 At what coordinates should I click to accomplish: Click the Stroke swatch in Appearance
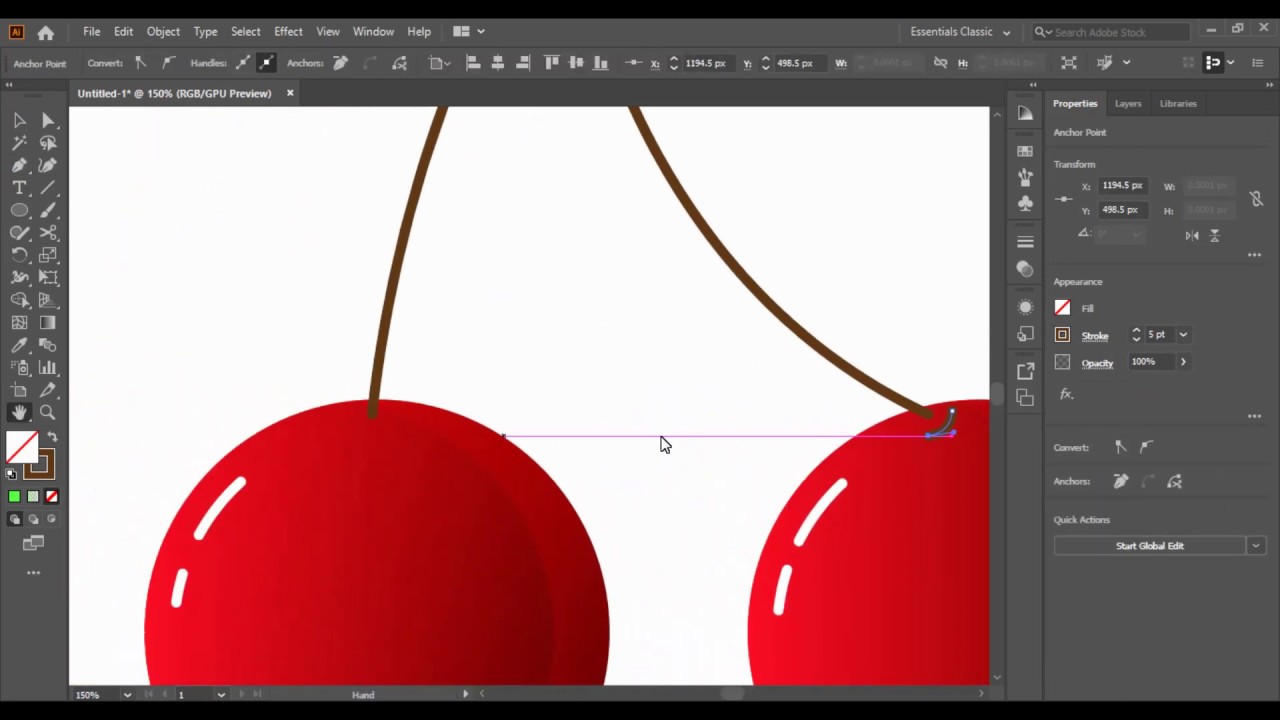pos(1062,335)
